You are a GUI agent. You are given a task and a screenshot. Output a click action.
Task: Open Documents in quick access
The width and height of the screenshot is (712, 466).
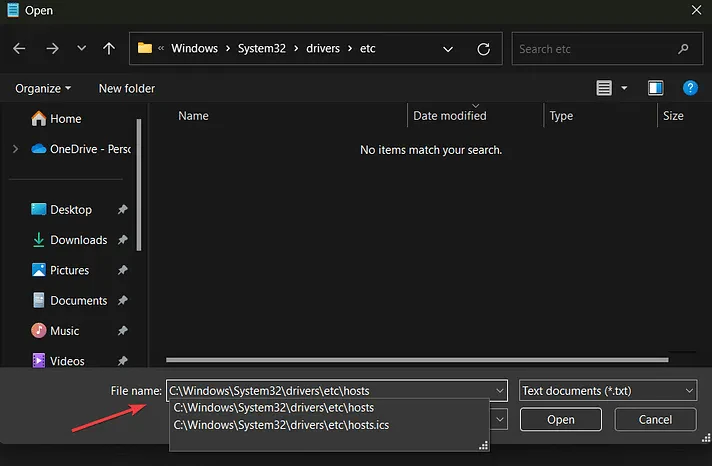(x=69, y=300)
